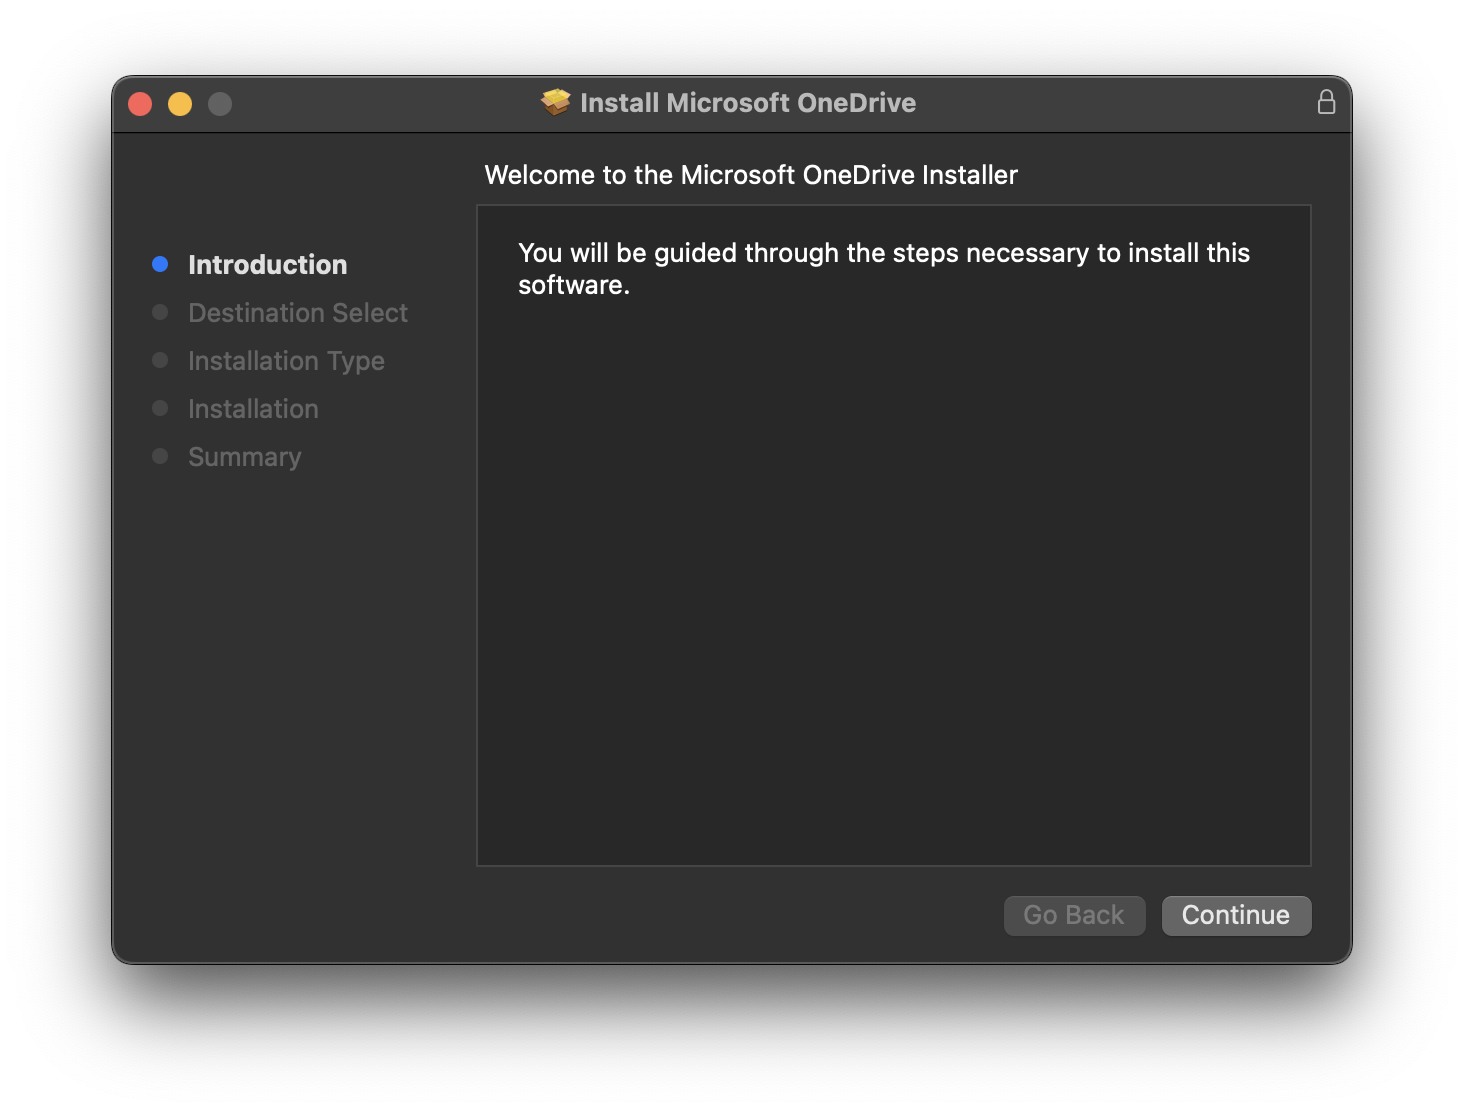
Task: Click the Summary step dot
Action: click(x=160, y=455)
